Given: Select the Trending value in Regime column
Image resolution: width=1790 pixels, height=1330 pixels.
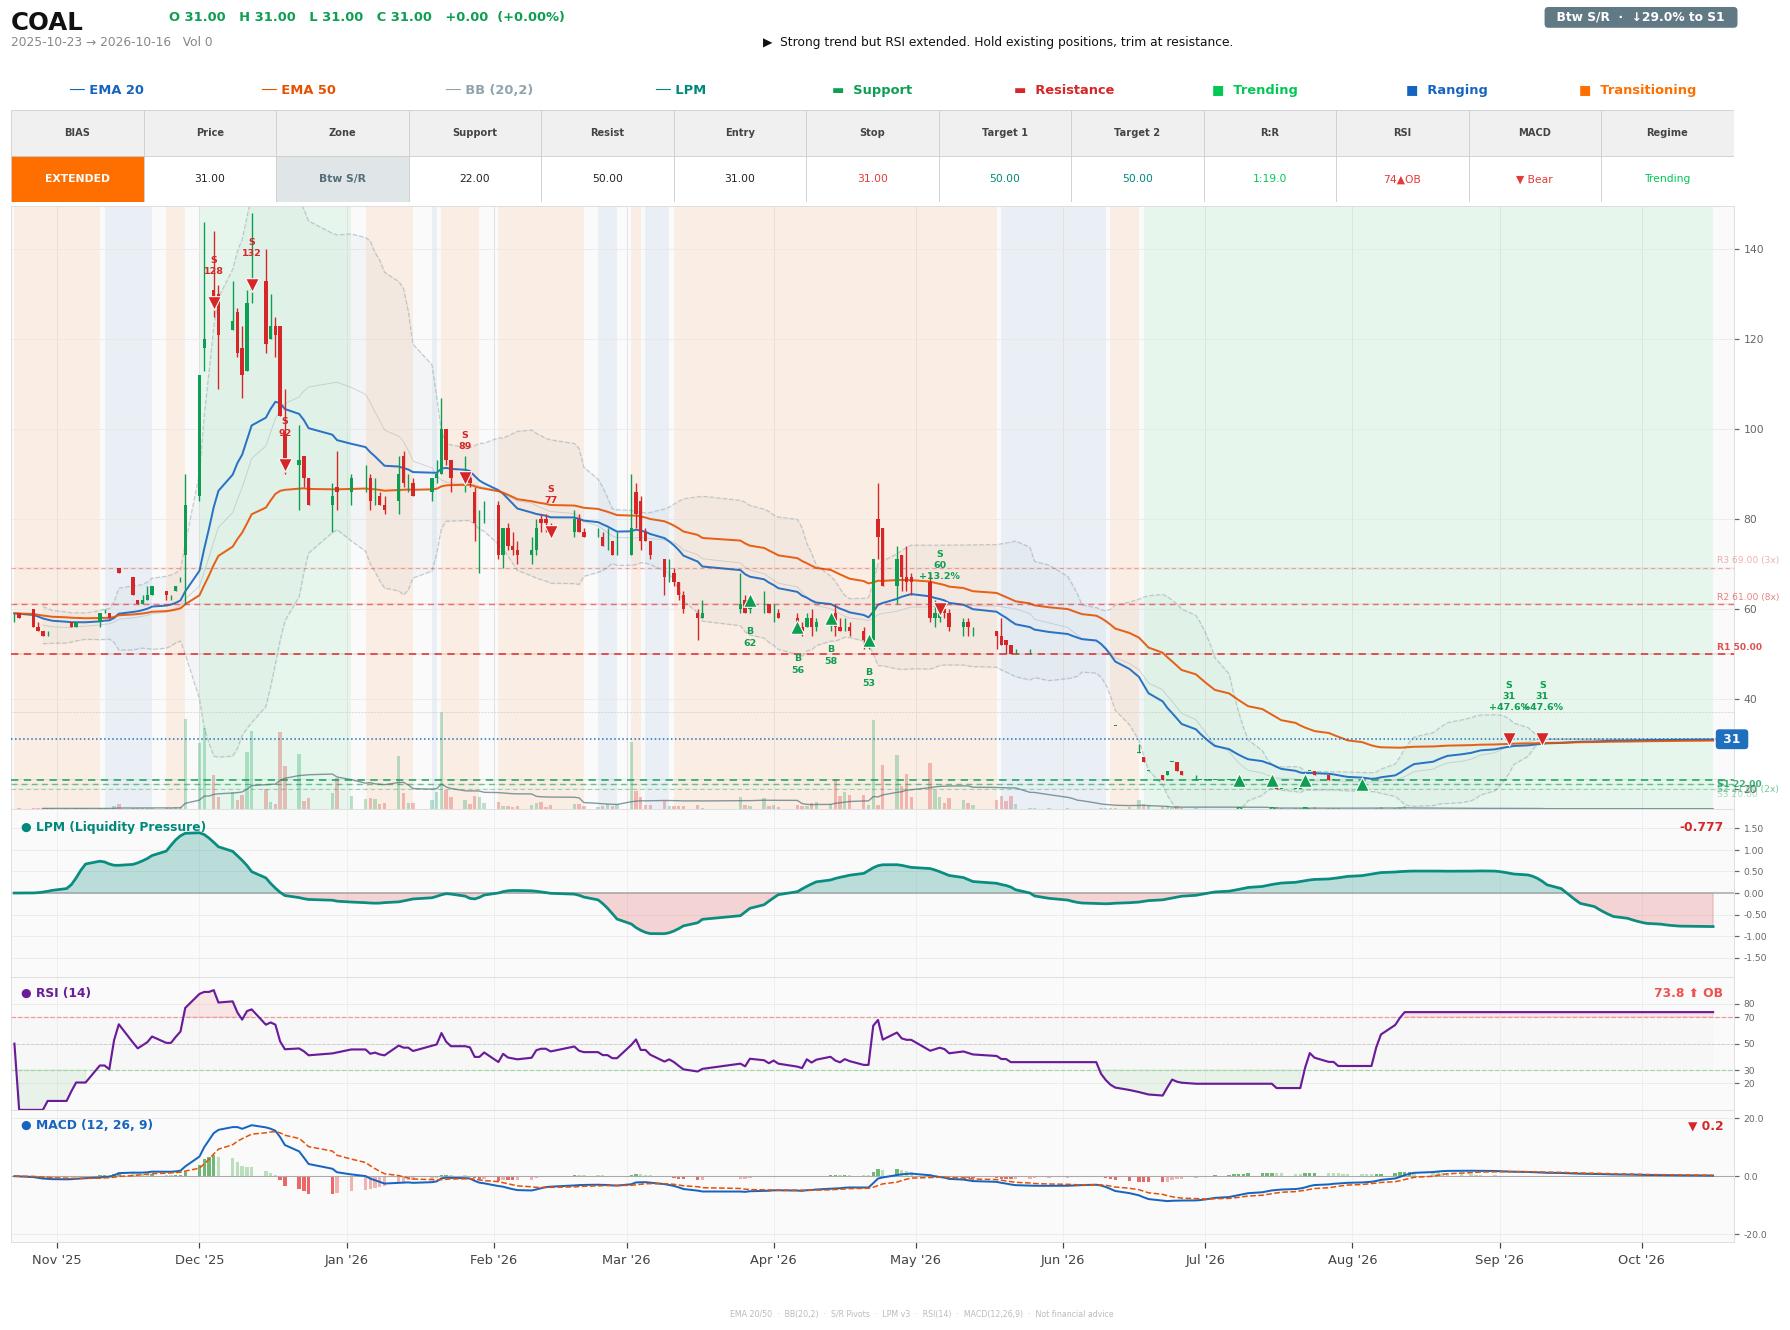Looking at the screenshot, I should [1667, 179].
